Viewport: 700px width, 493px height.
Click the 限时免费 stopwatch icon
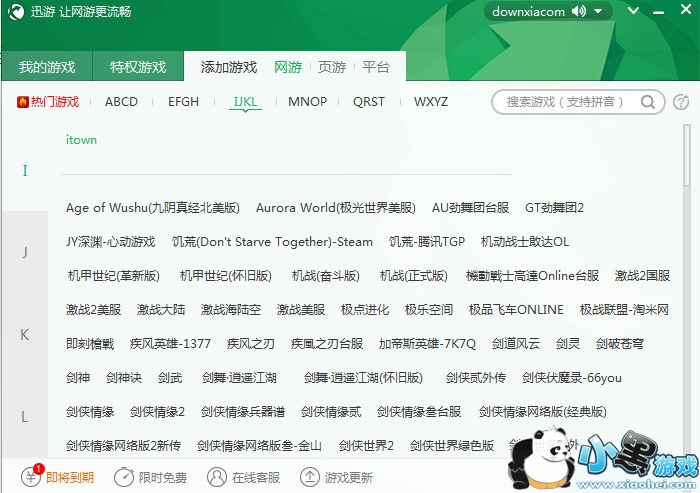[x=124, y=477]
